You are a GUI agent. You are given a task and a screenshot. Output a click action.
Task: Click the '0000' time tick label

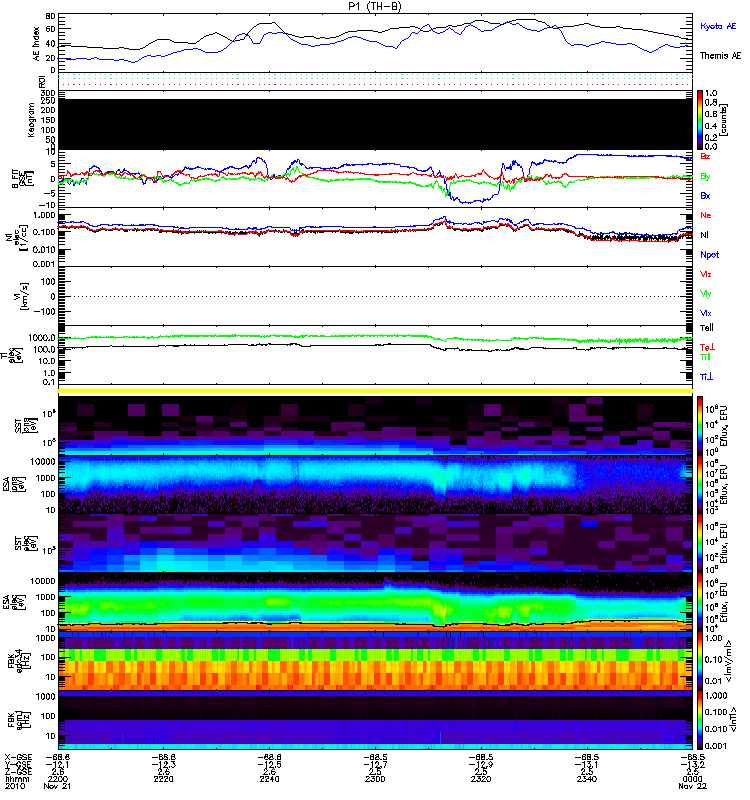coord(692,779)
